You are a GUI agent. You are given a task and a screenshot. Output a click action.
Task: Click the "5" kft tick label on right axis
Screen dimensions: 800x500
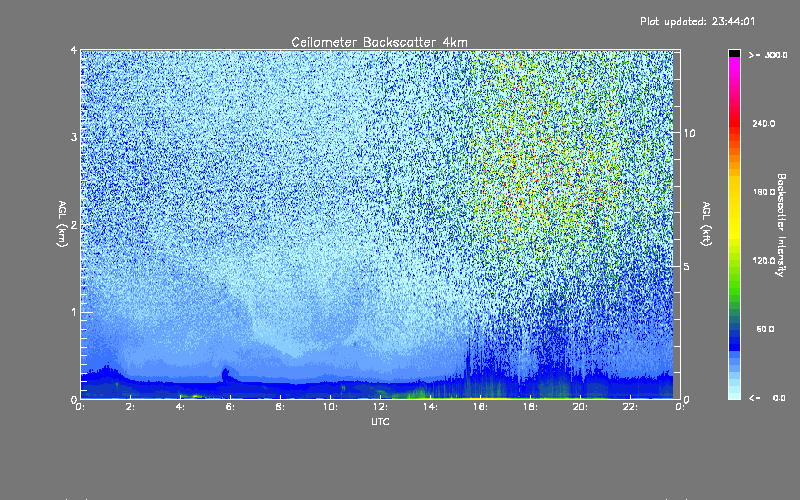point(687,266)
